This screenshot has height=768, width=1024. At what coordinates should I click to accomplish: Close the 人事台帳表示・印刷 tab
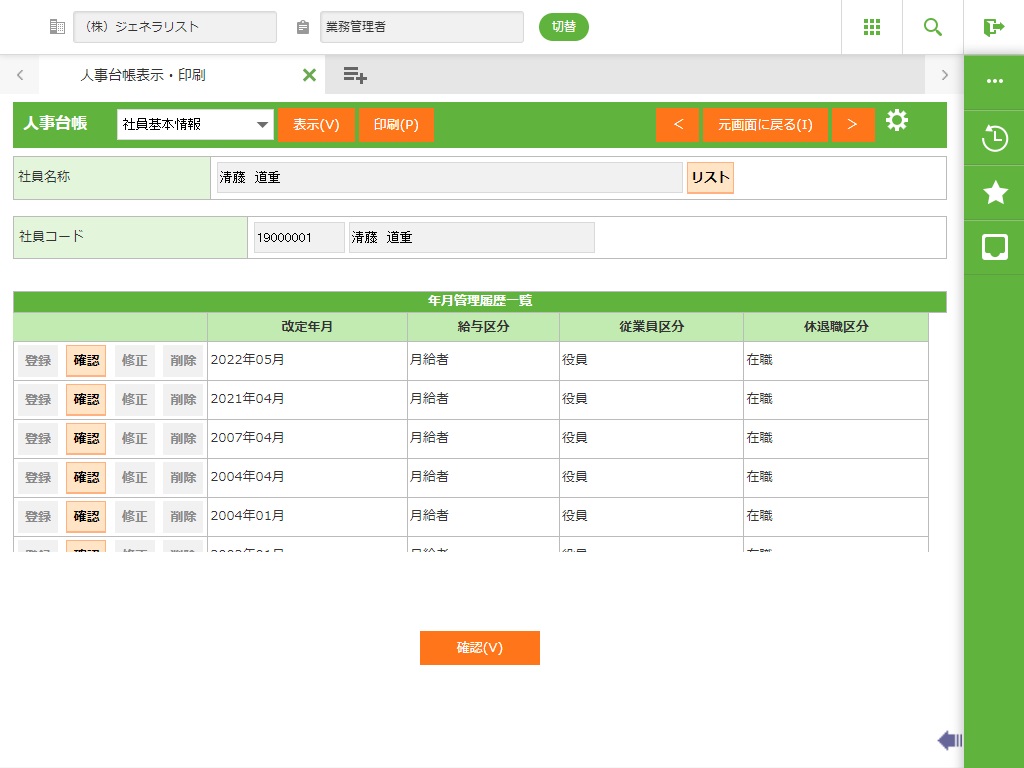pyautogui.click(x=309, y=75)
